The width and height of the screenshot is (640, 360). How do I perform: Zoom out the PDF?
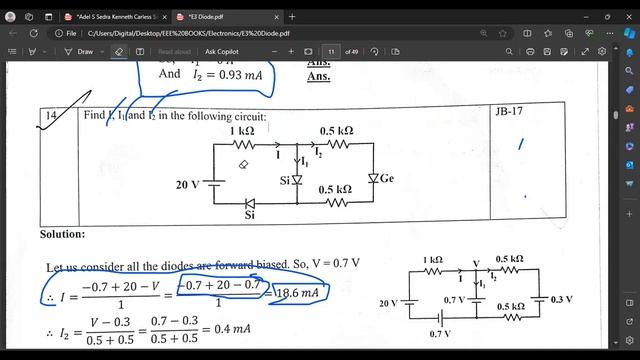pyautogui.click(x=274, y=51)
